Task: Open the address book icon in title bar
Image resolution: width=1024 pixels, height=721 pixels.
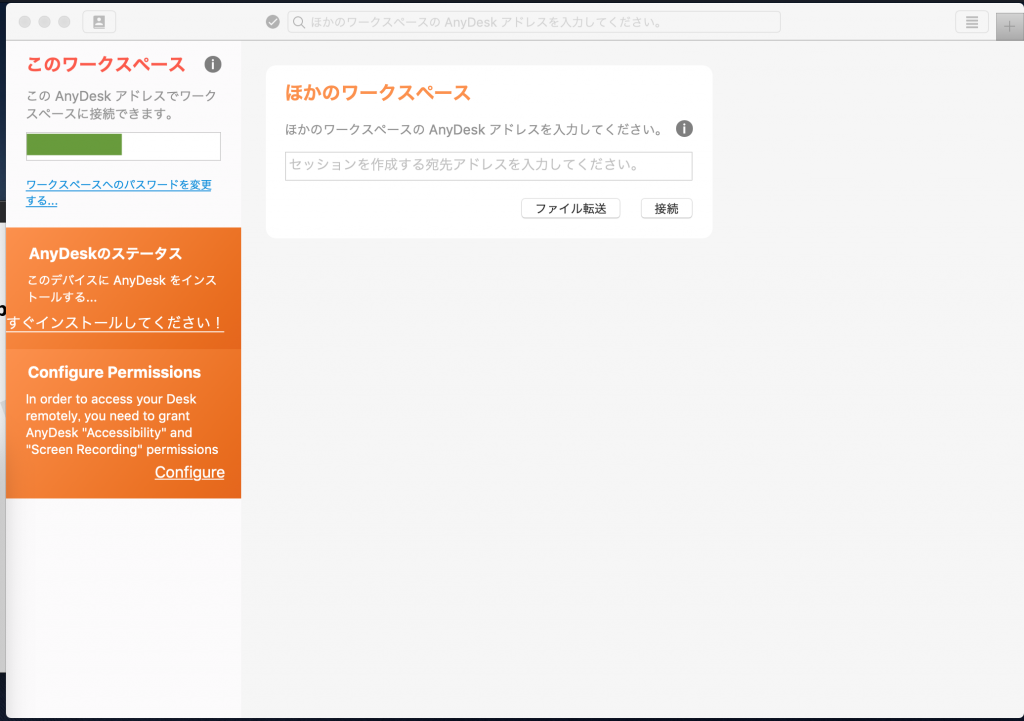Action: click(x=99, y=22)
